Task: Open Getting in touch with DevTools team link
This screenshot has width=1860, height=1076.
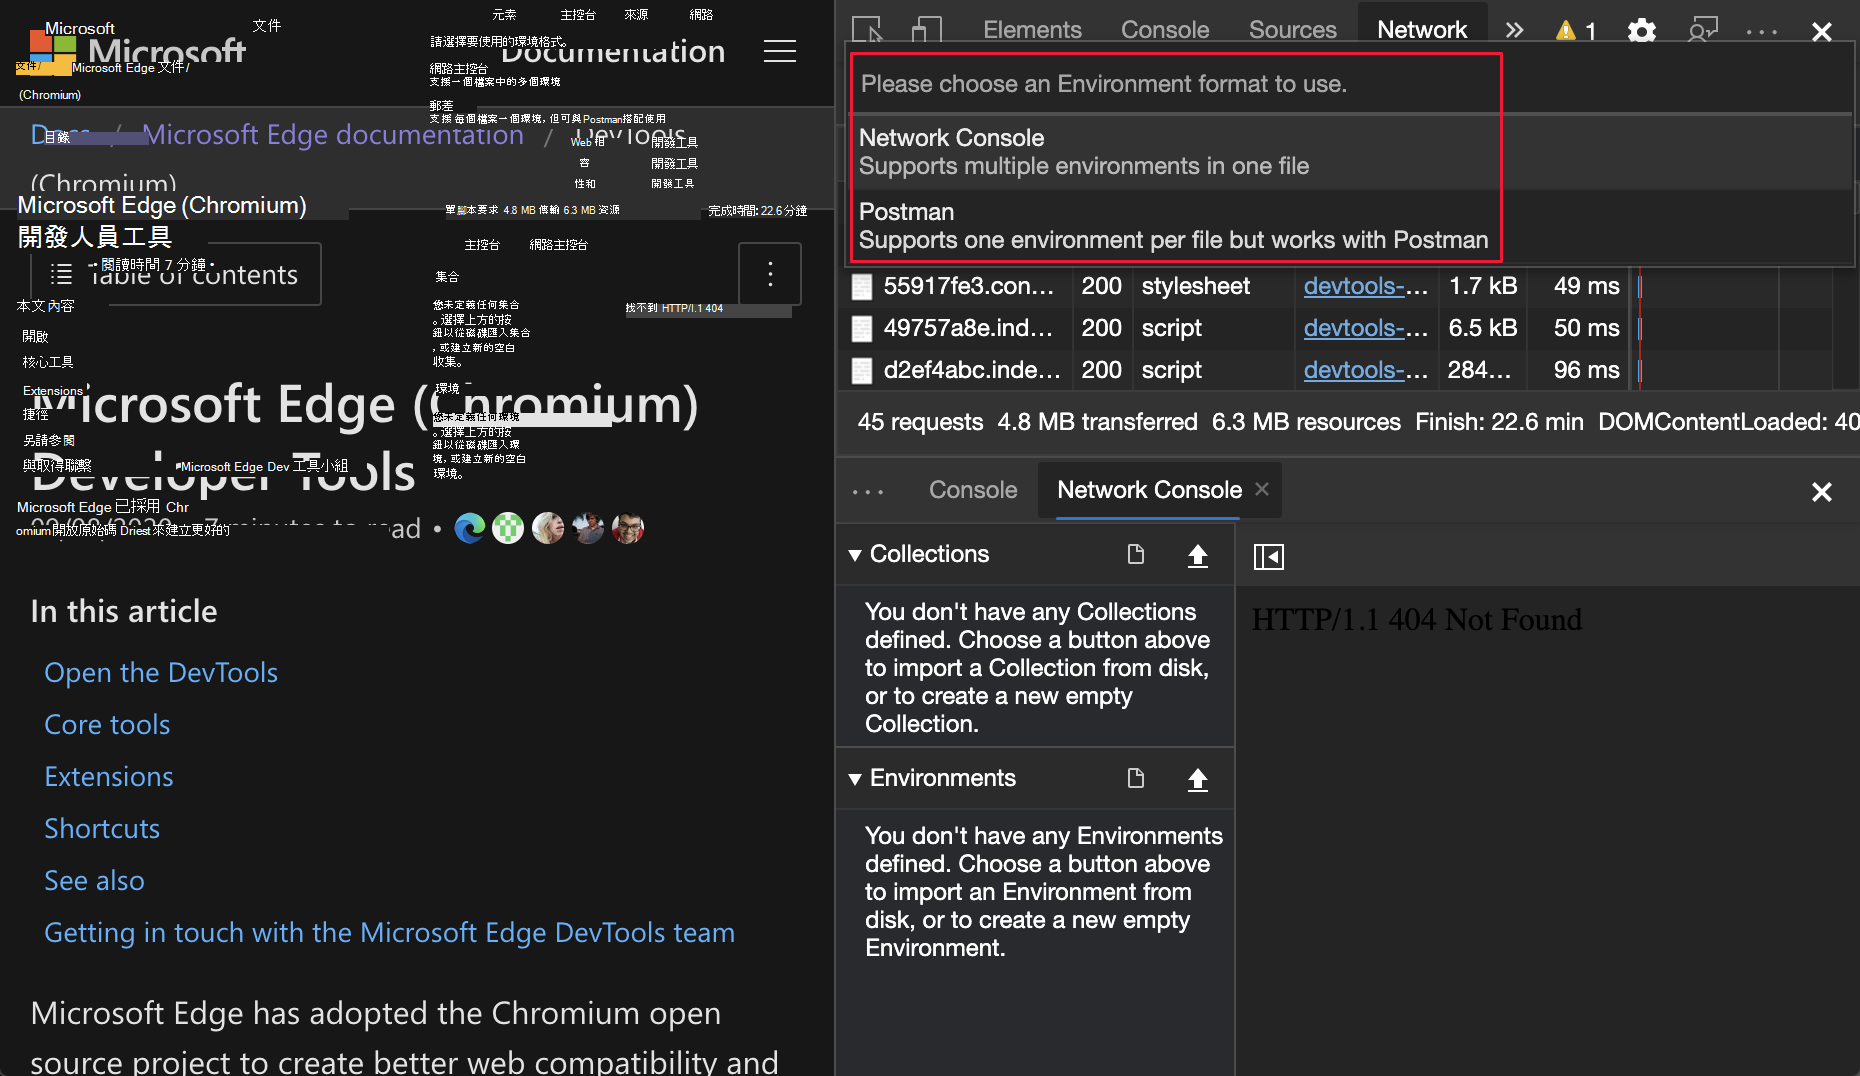Action: coord(389,932)
